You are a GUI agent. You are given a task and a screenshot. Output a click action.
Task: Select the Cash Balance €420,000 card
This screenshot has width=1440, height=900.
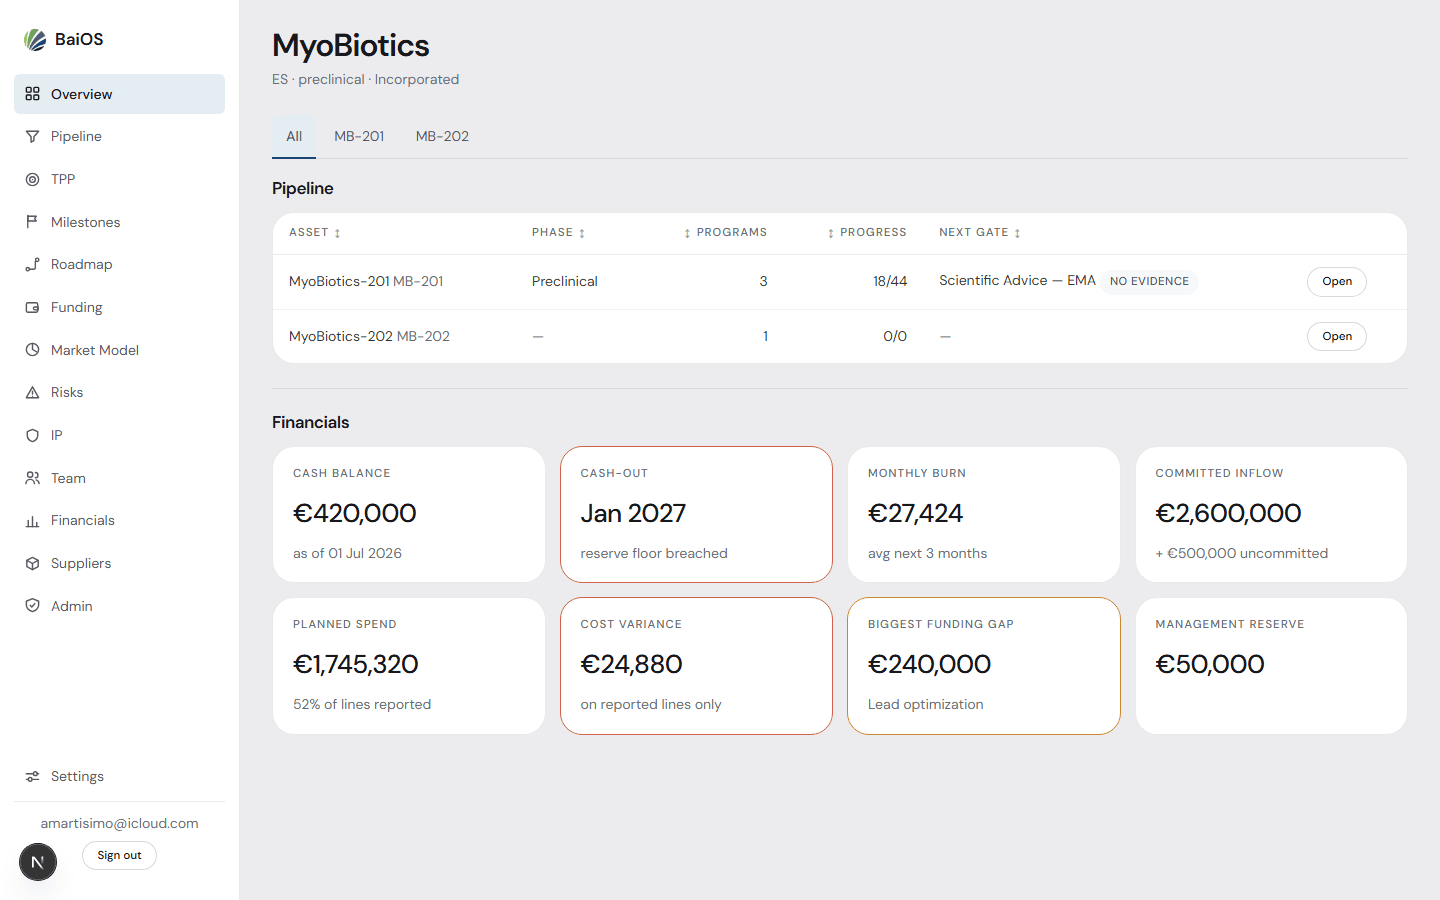[409, 514]
